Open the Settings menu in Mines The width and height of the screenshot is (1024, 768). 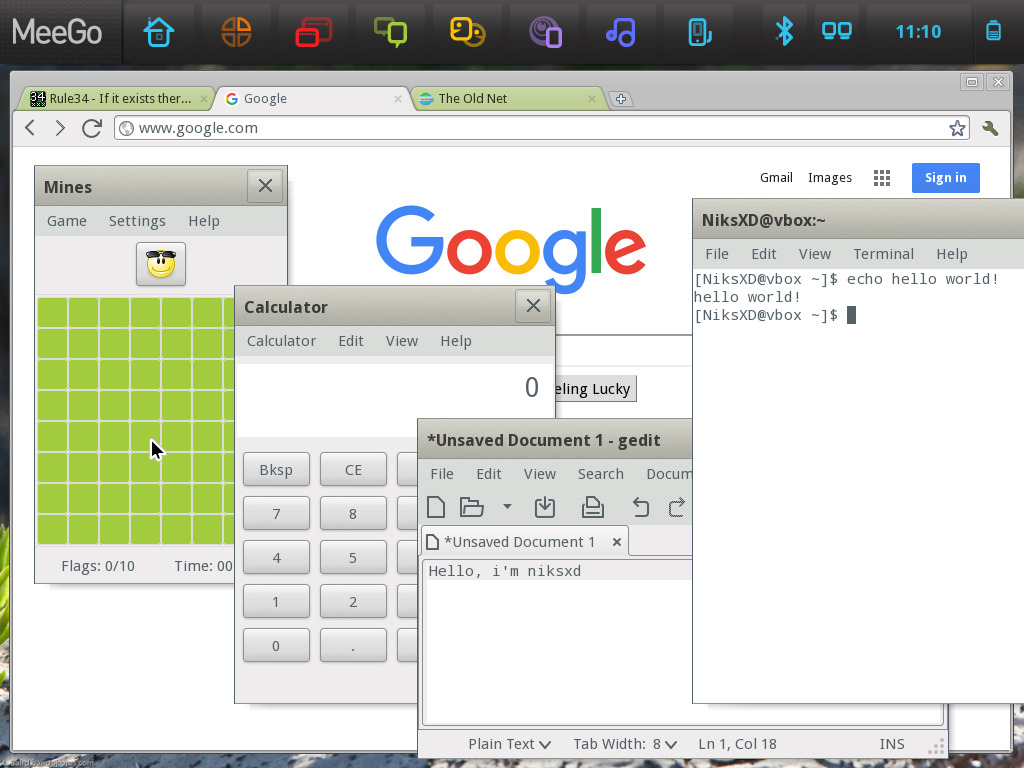(137, 221)
